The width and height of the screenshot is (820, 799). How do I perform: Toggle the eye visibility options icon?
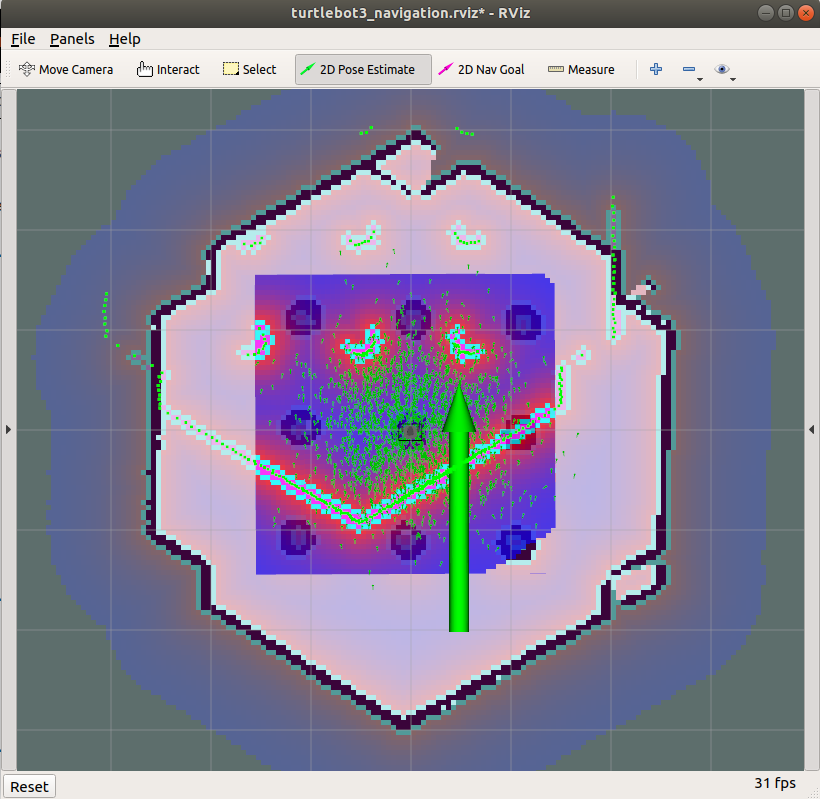tap(722, 69)
